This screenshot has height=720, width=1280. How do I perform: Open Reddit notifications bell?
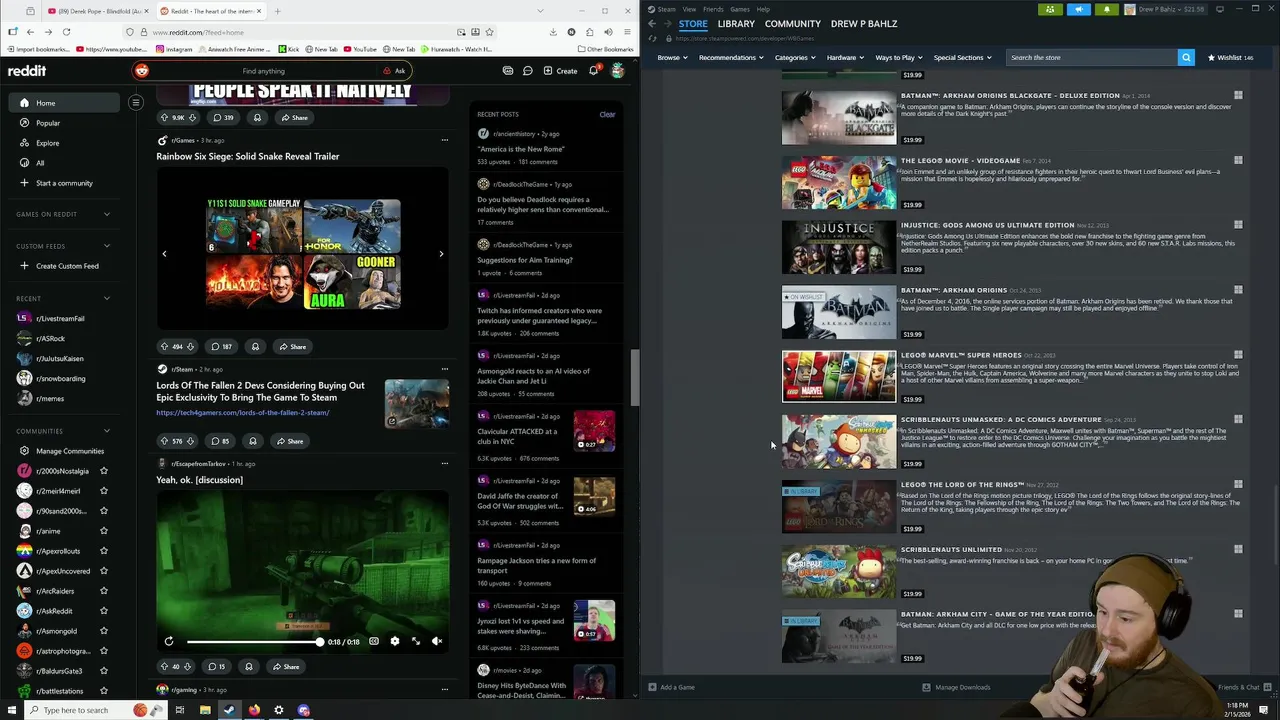pyautogui.click(x=593, y=71)
